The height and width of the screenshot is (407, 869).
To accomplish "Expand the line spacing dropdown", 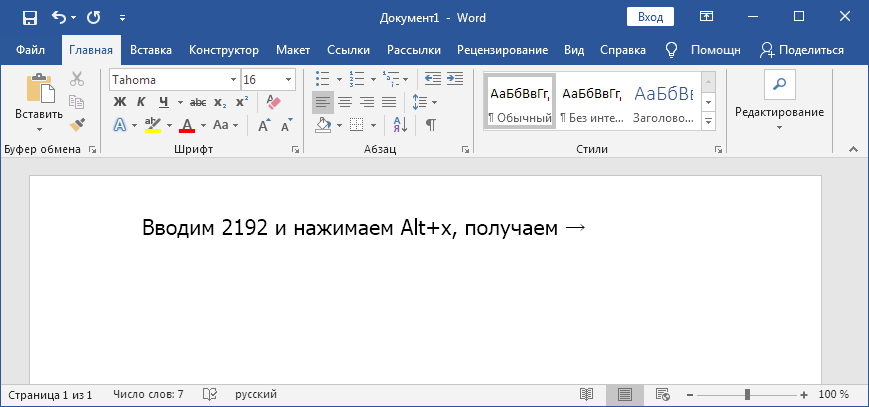I will coord(433,102).
